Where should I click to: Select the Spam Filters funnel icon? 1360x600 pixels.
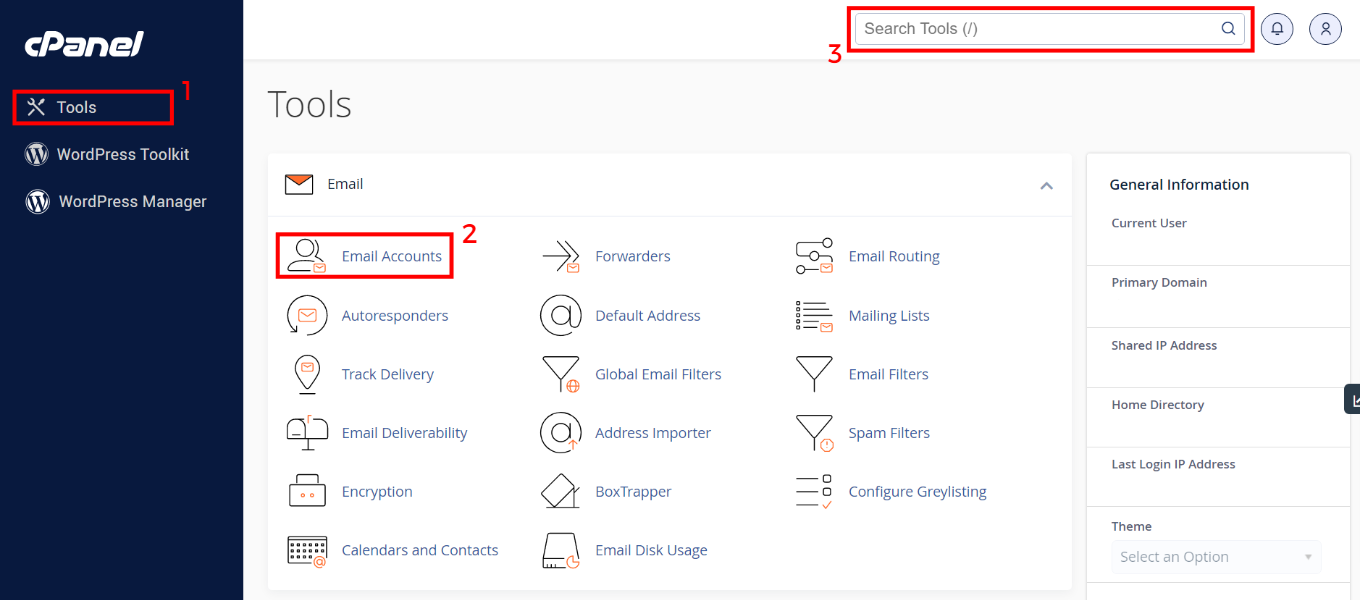(x=814, y=433)
